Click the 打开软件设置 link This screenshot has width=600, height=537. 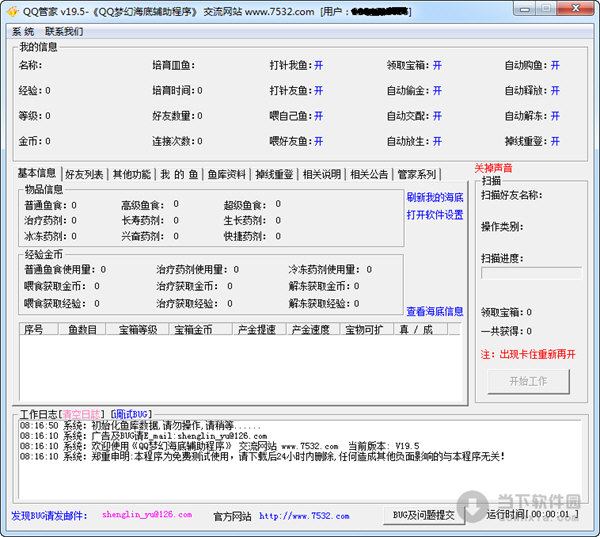click(435, 215)
